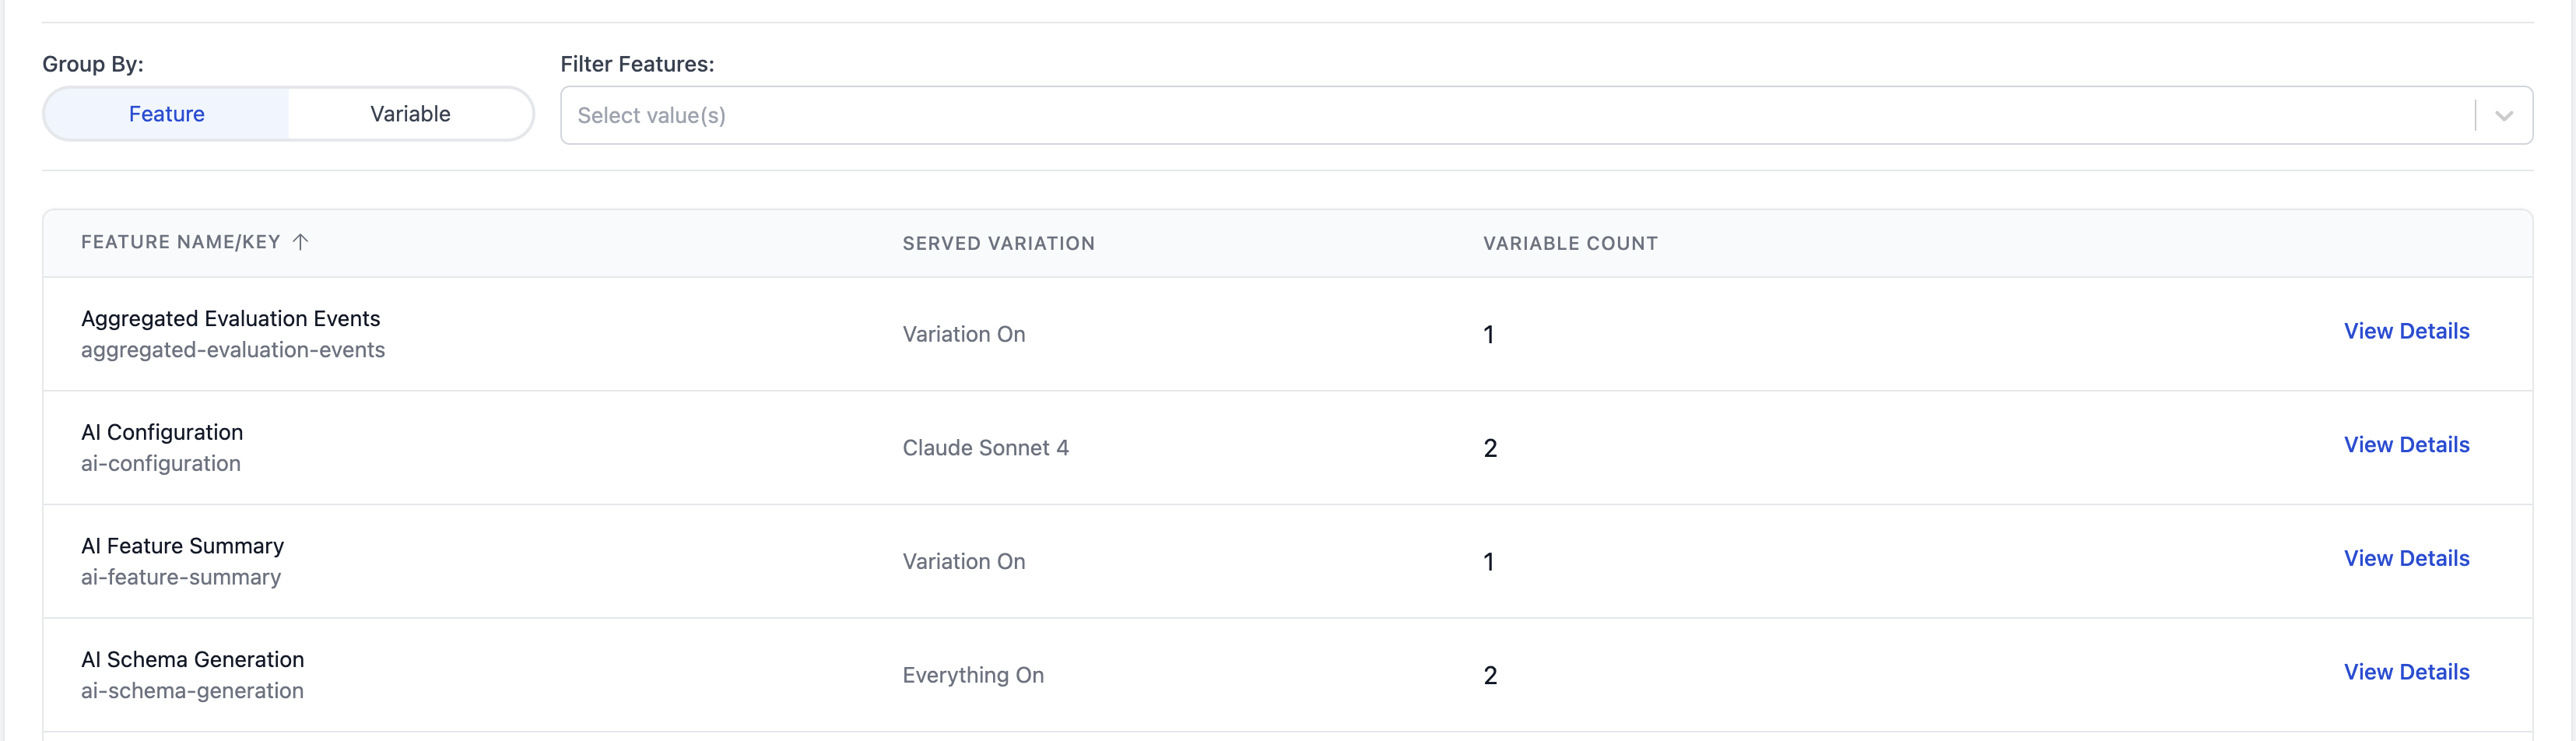Click the Variable Count column header
This screenshot has height=741, width=2576.
point(1569,243)
